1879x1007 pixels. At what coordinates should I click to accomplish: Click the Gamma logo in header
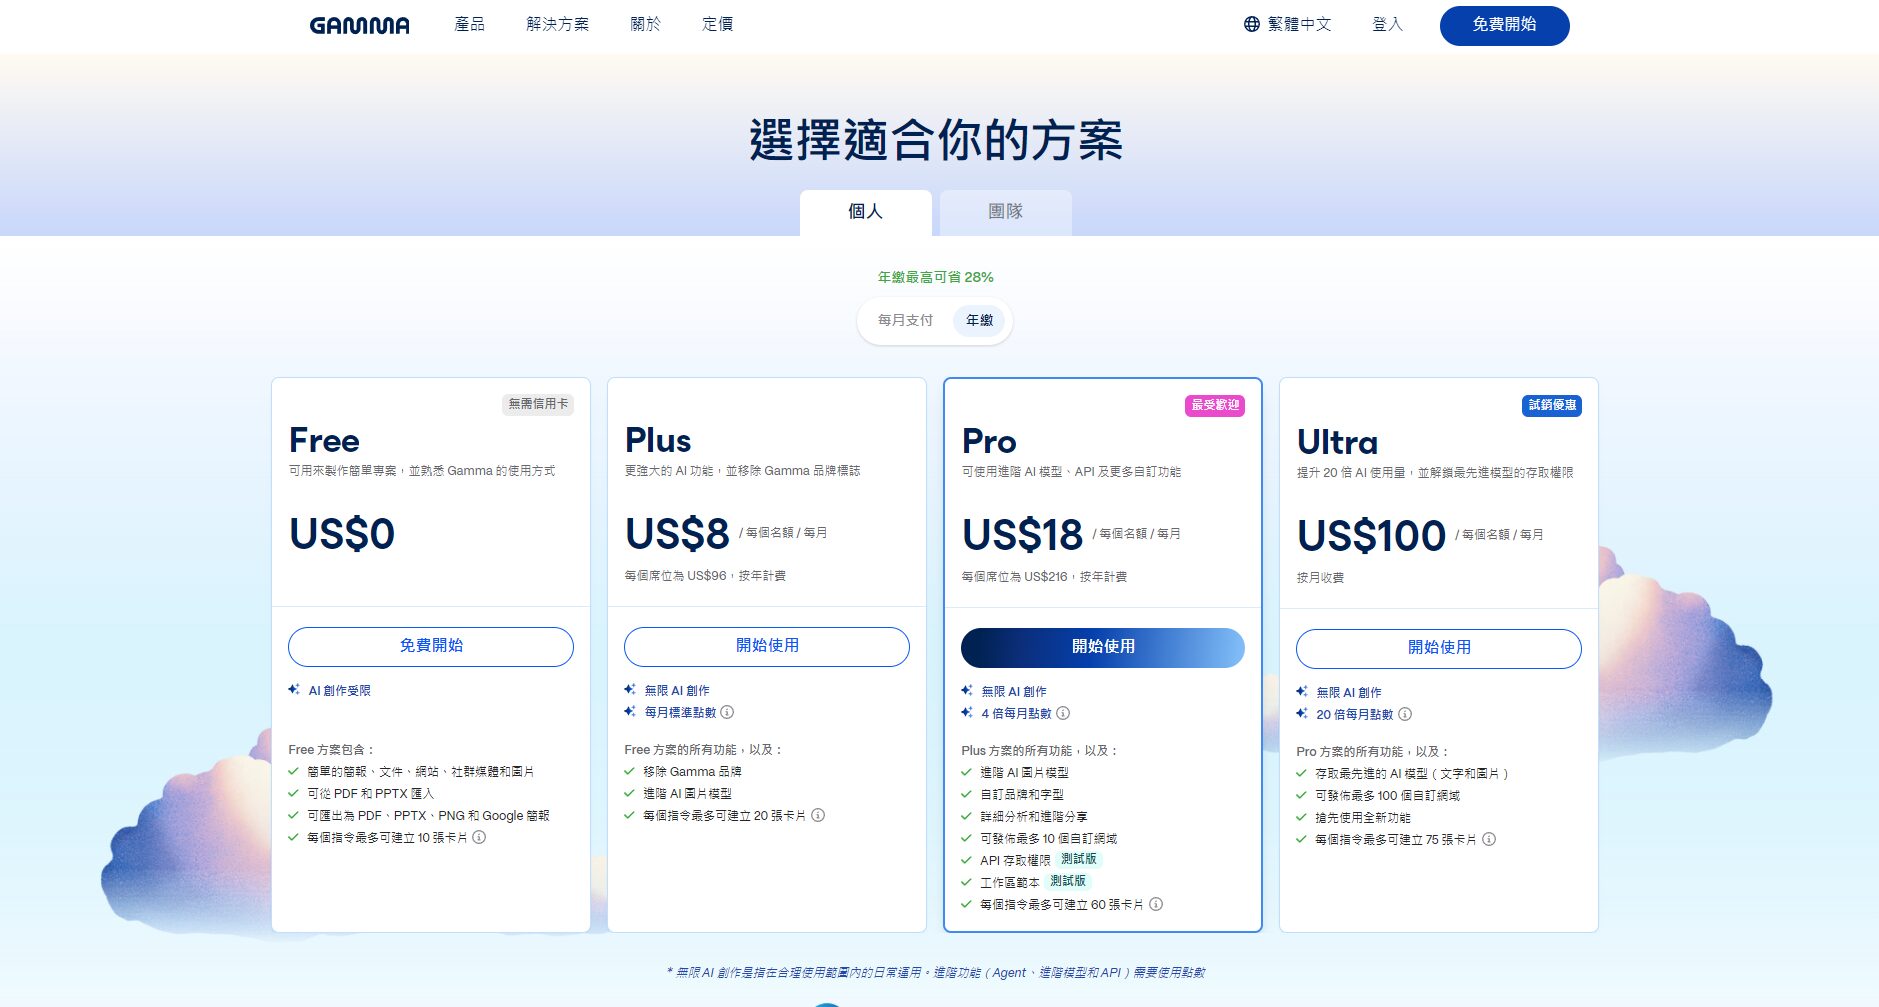click(x=359, y=25)
